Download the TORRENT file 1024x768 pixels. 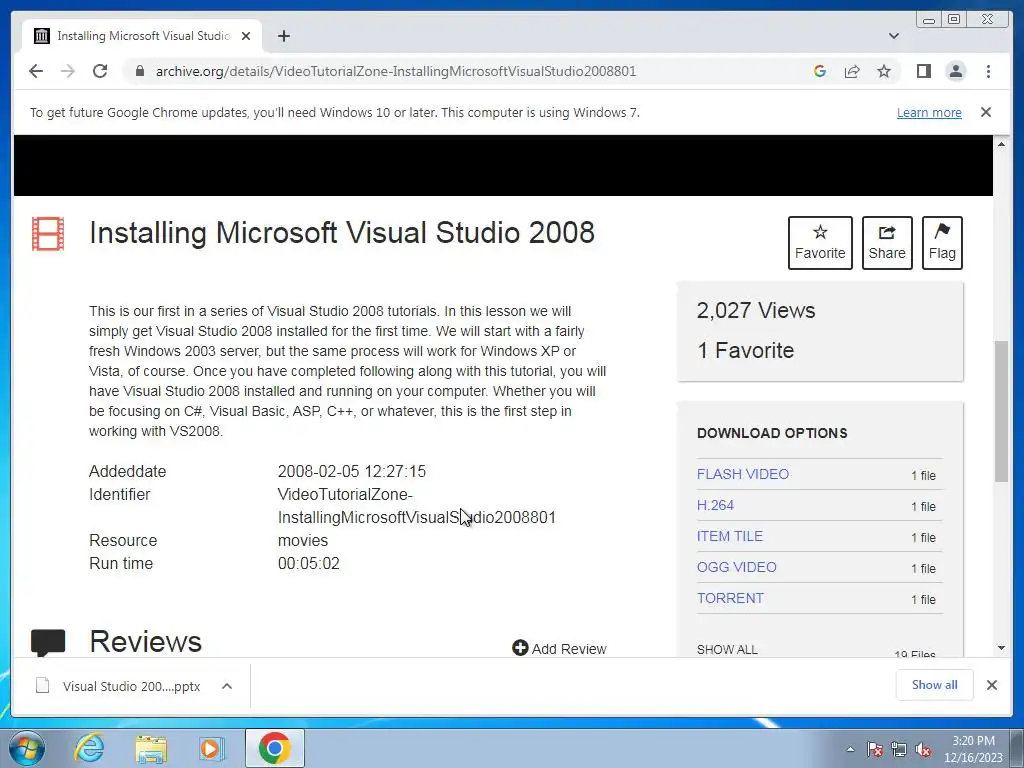(x=730, y=598)
